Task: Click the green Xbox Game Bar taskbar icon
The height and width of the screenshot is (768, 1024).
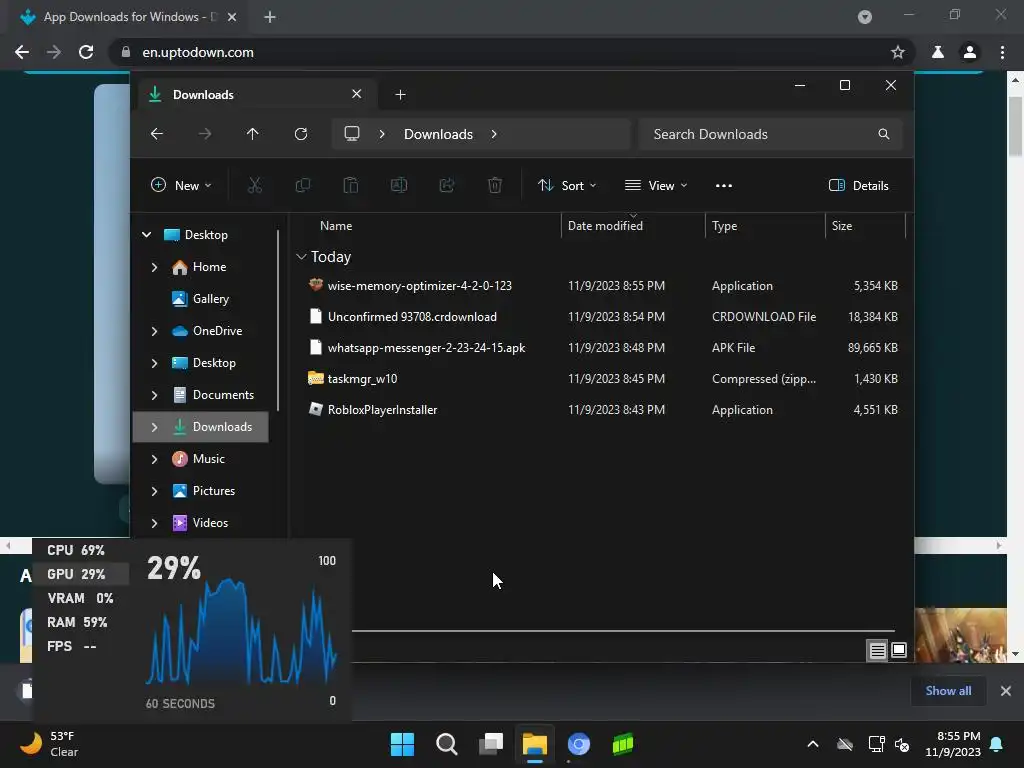Action: pyautogui.click(x=623, y=744)
